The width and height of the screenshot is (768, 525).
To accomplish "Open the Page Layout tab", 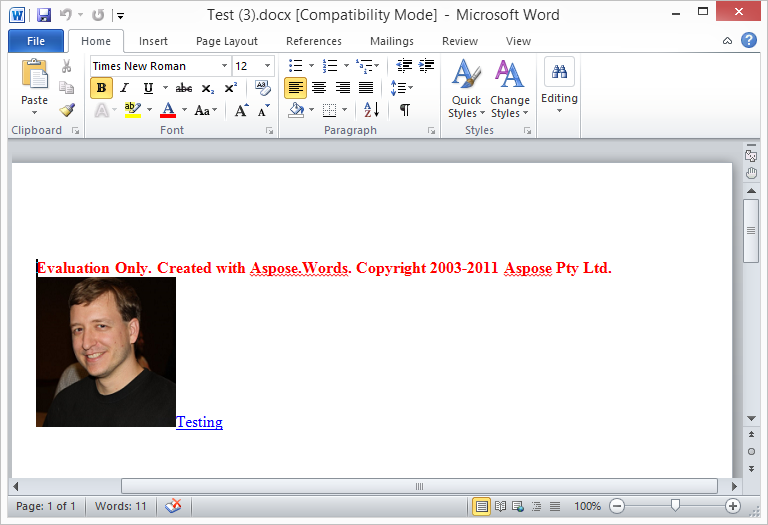I will click(x=226, y=41).
